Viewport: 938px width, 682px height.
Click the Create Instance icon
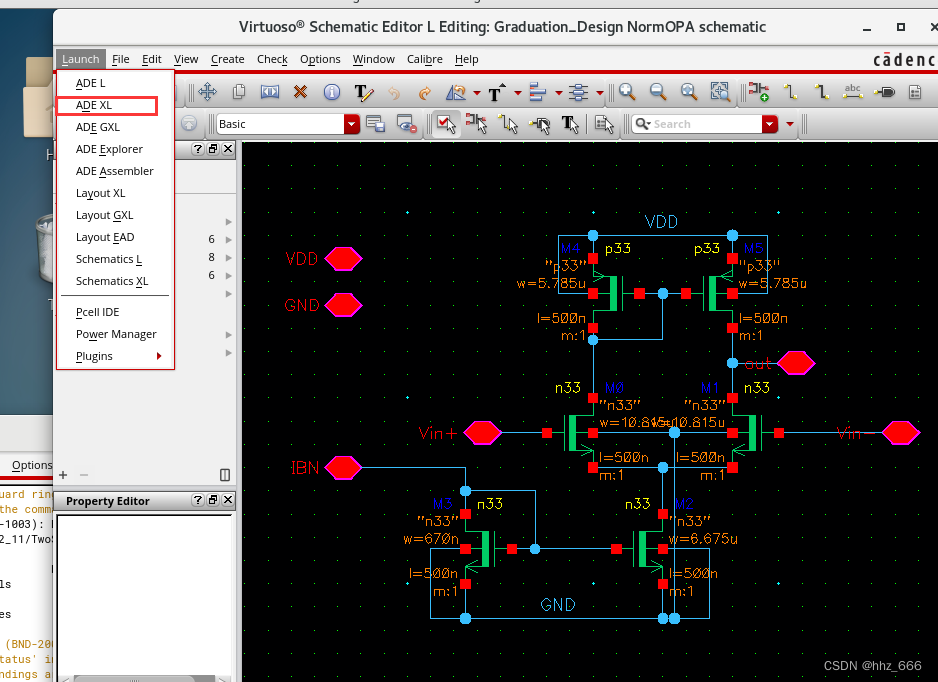point(759,92)
